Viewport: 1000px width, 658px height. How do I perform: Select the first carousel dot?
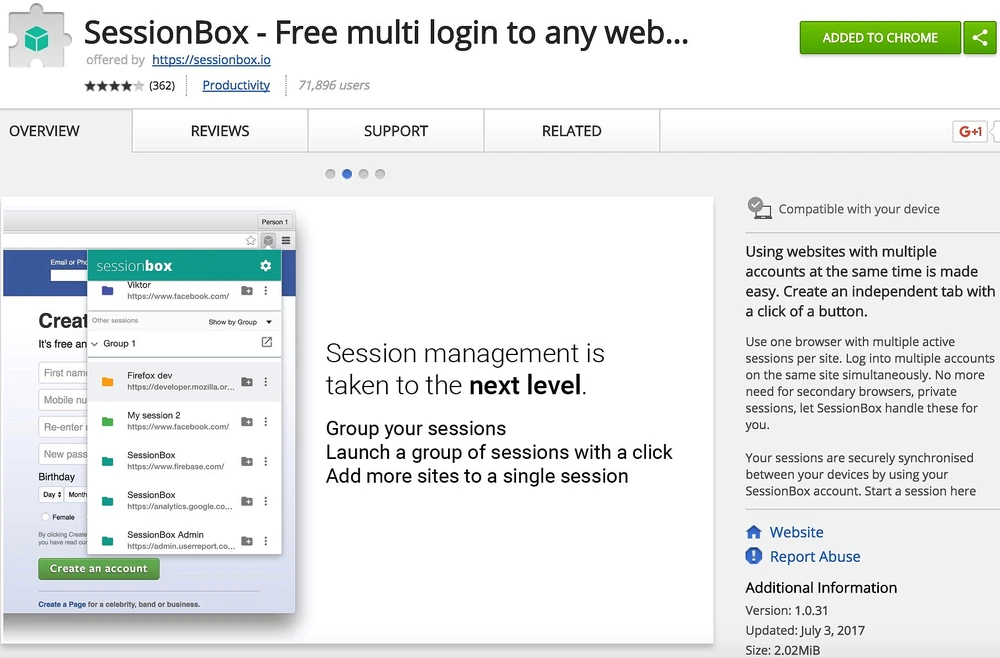click(330, 174)
